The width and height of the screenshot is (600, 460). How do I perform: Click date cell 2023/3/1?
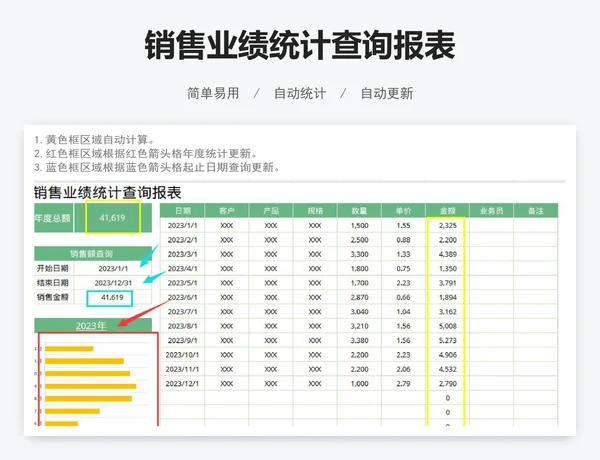pyautogui.click(x=183, y=254)
